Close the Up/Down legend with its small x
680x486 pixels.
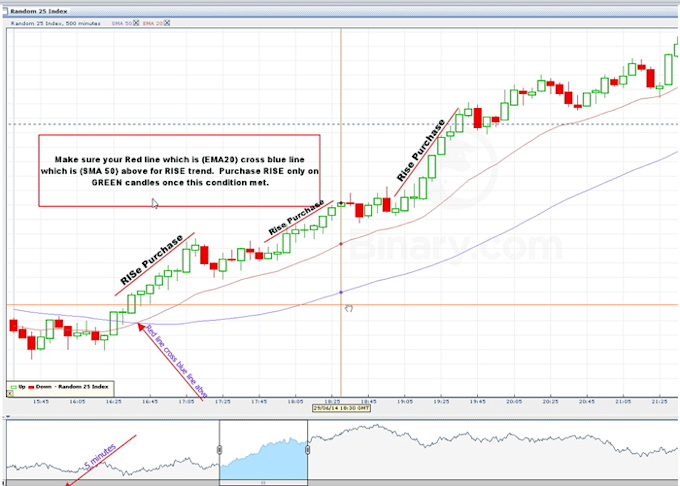pyautogui.click(x=10, y=393)
